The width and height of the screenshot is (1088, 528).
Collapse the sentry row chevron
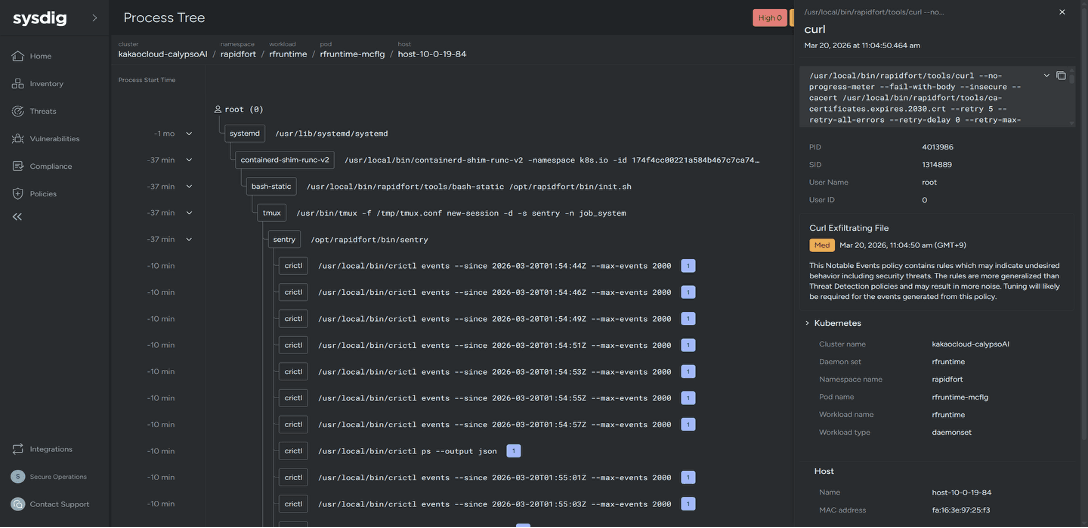click(189, 239)
